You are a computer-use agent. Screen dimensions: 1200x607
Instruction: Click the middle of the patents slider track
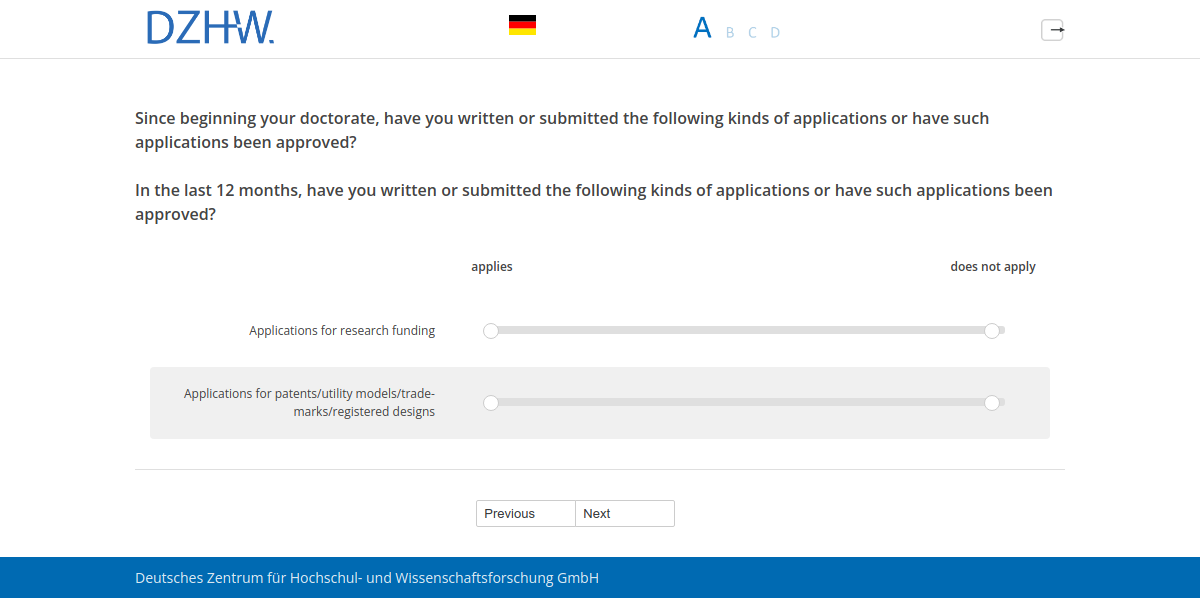(x=742, y=402)
